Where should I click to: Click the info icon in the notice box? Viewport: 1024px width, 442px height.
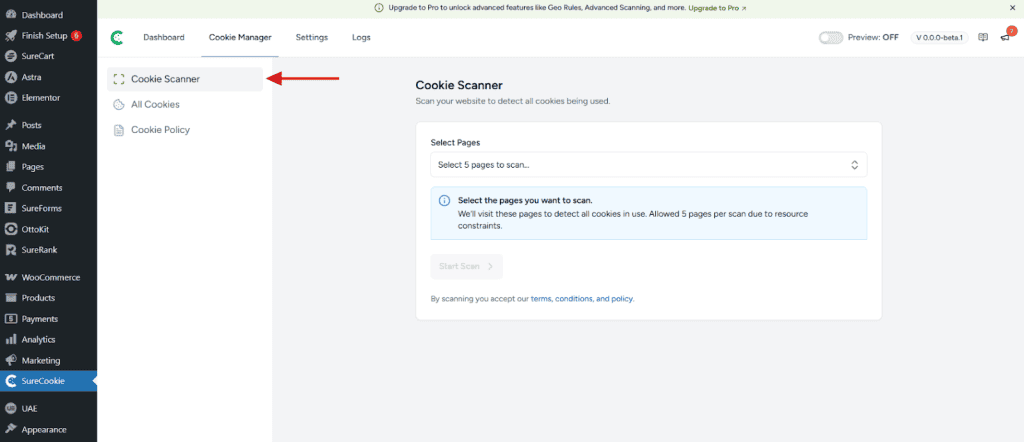[x=444, y=200]
